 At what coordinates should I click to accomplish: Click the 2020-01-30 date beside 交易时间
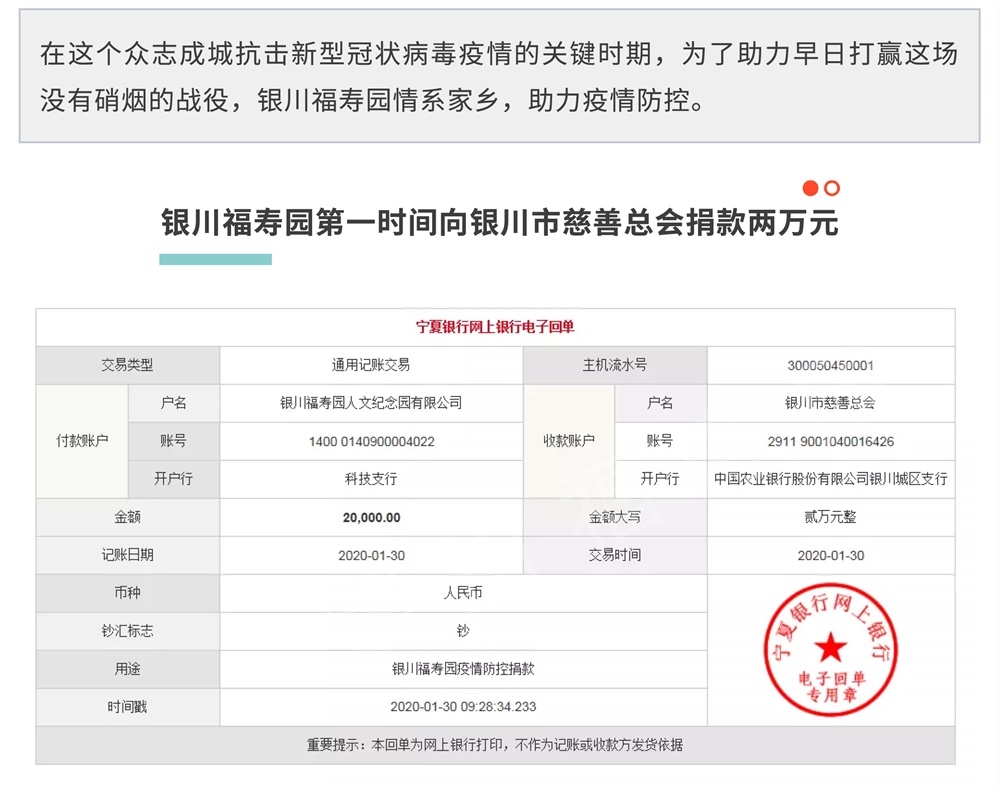tap(830, 555)
